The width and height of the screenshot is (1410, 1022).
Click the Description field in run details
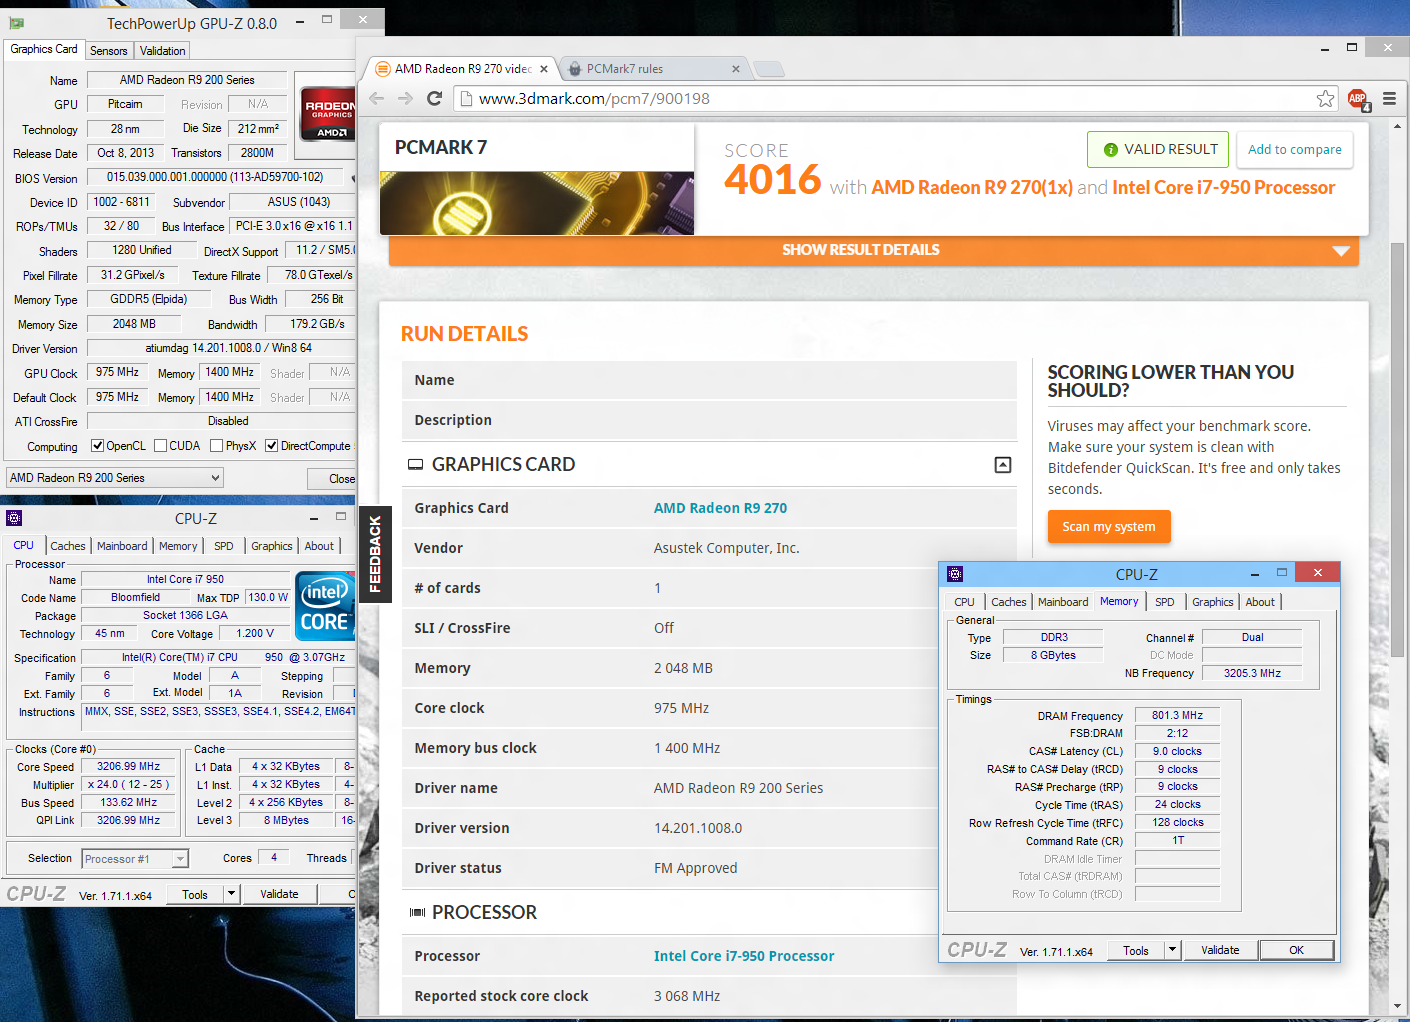tap(709, 420)
